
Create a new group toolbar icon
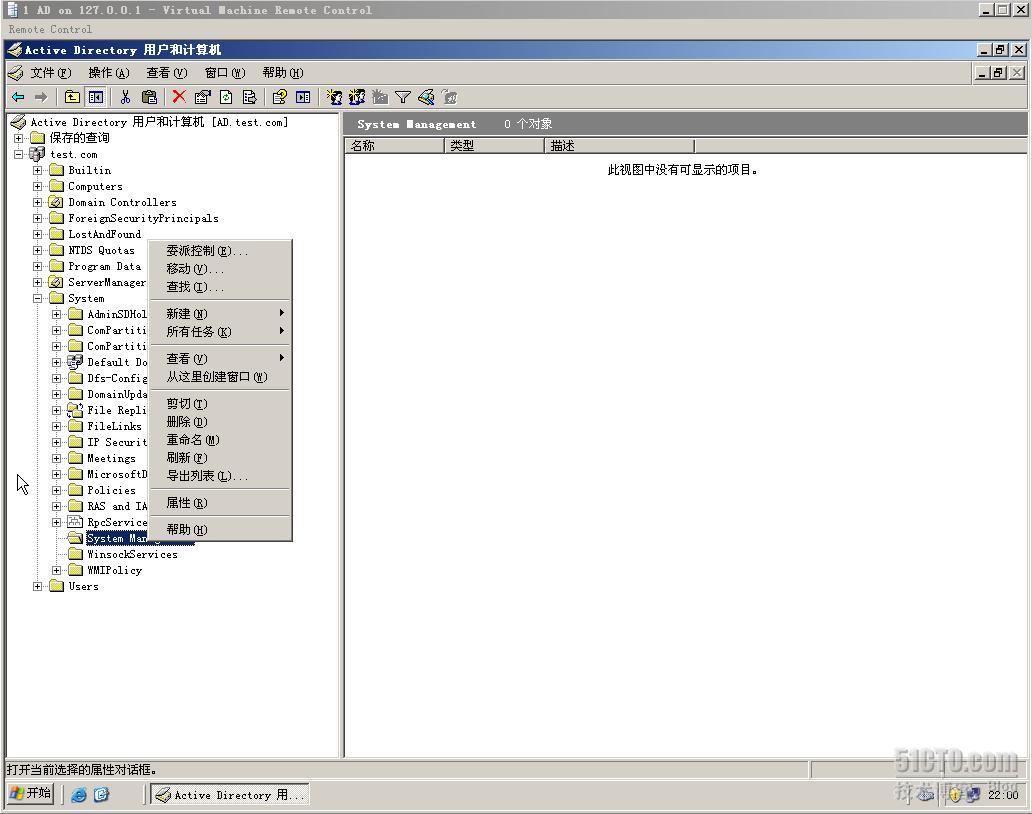[x=357, y=97]
